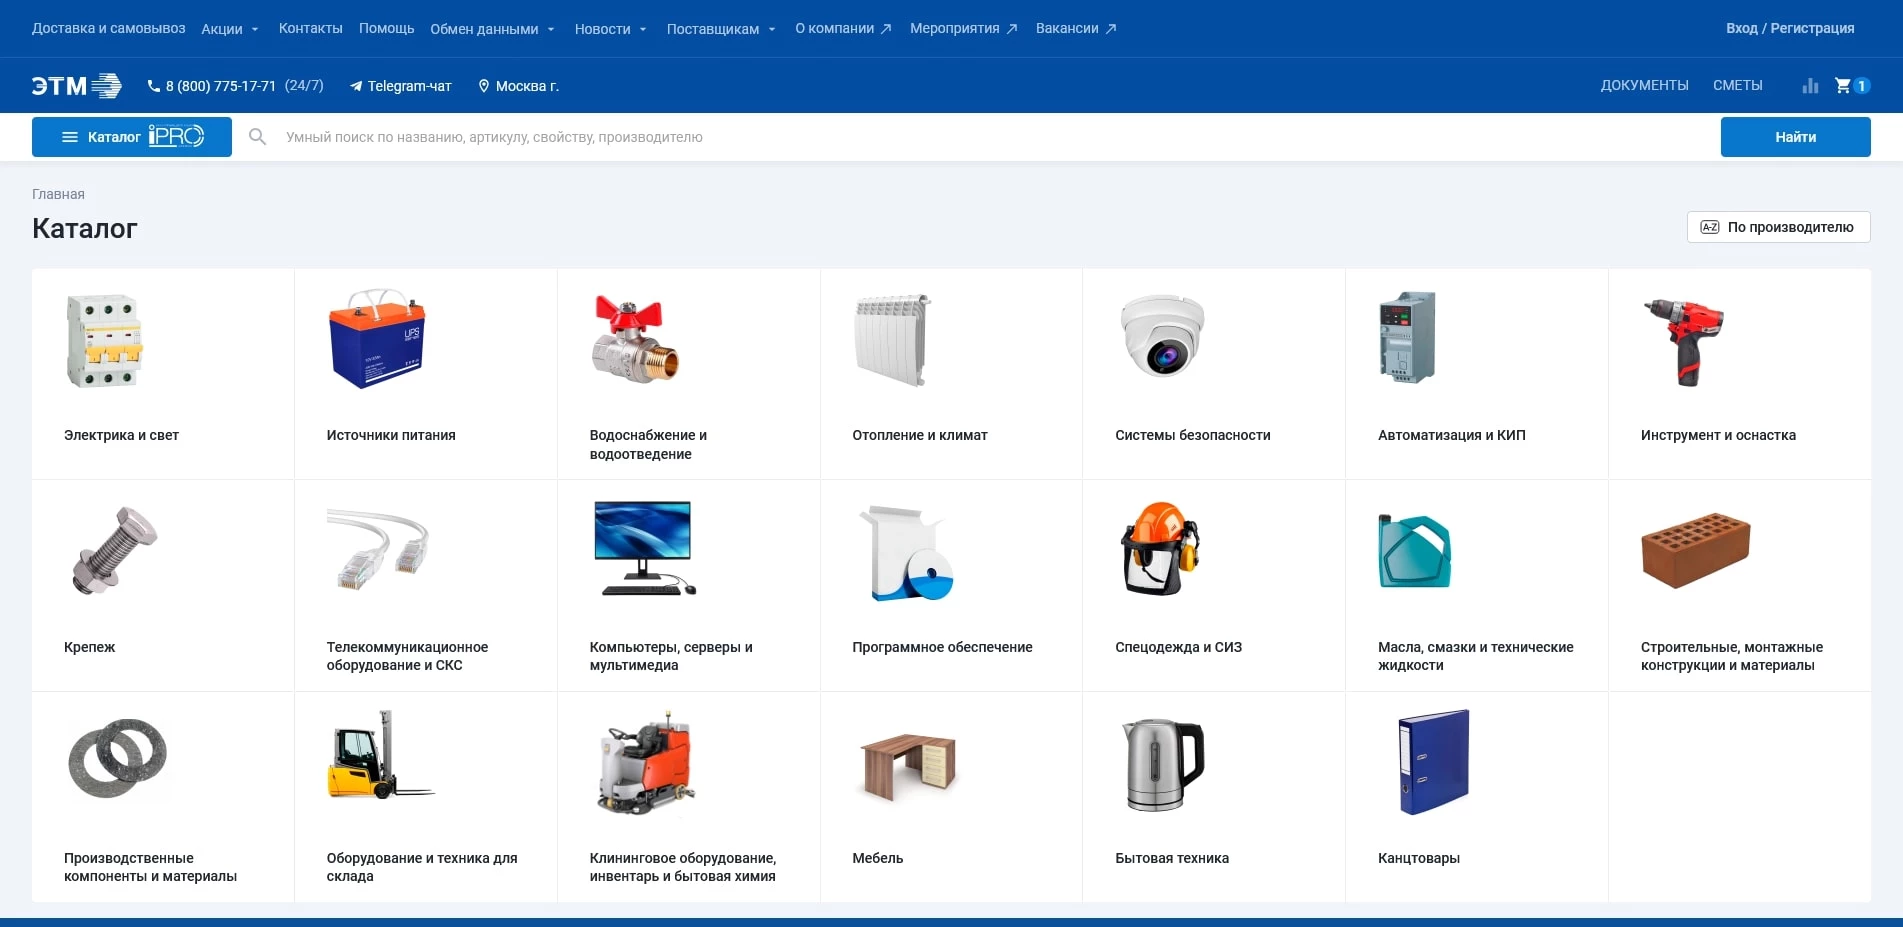The height and width of the screenshot is (927, 1903).
Task: Click the search magnifier icon
Action: (x=257, y=137)
